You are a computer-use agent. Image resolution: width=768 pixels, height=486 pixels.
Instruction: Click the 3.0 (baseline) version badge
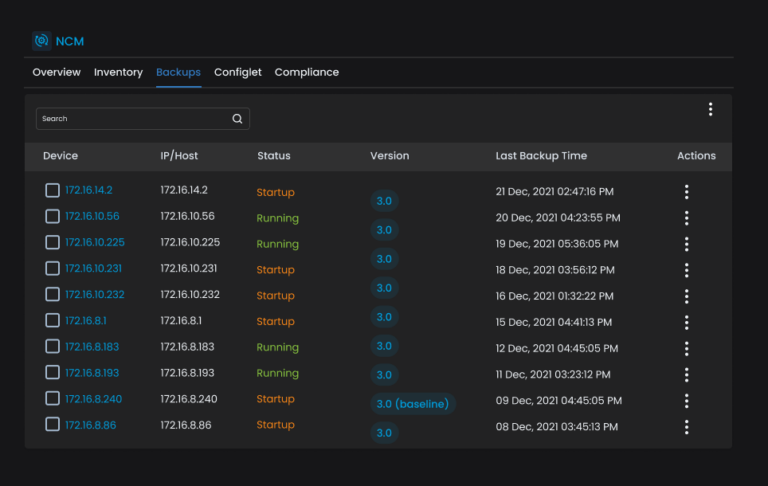click(412, 404)
